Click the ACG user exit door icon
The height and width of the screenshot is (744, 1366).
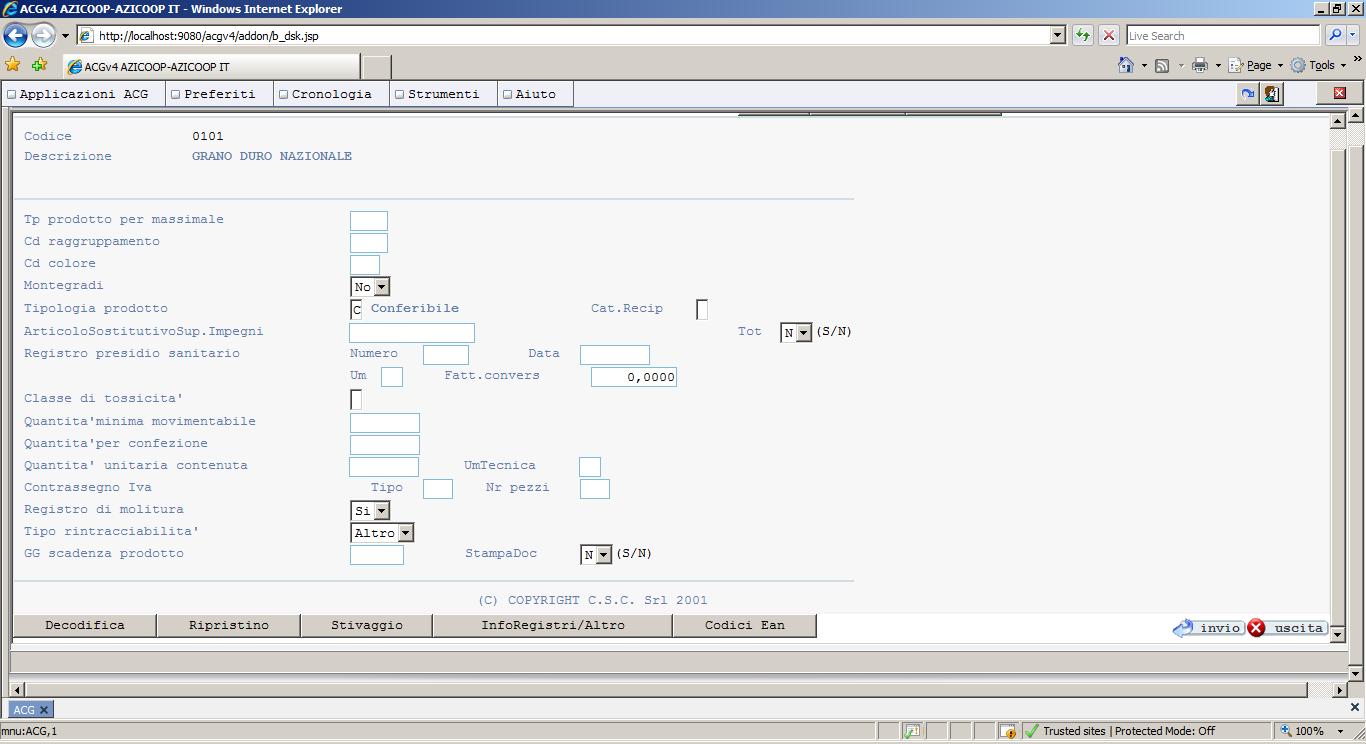tap(1272, 94)
